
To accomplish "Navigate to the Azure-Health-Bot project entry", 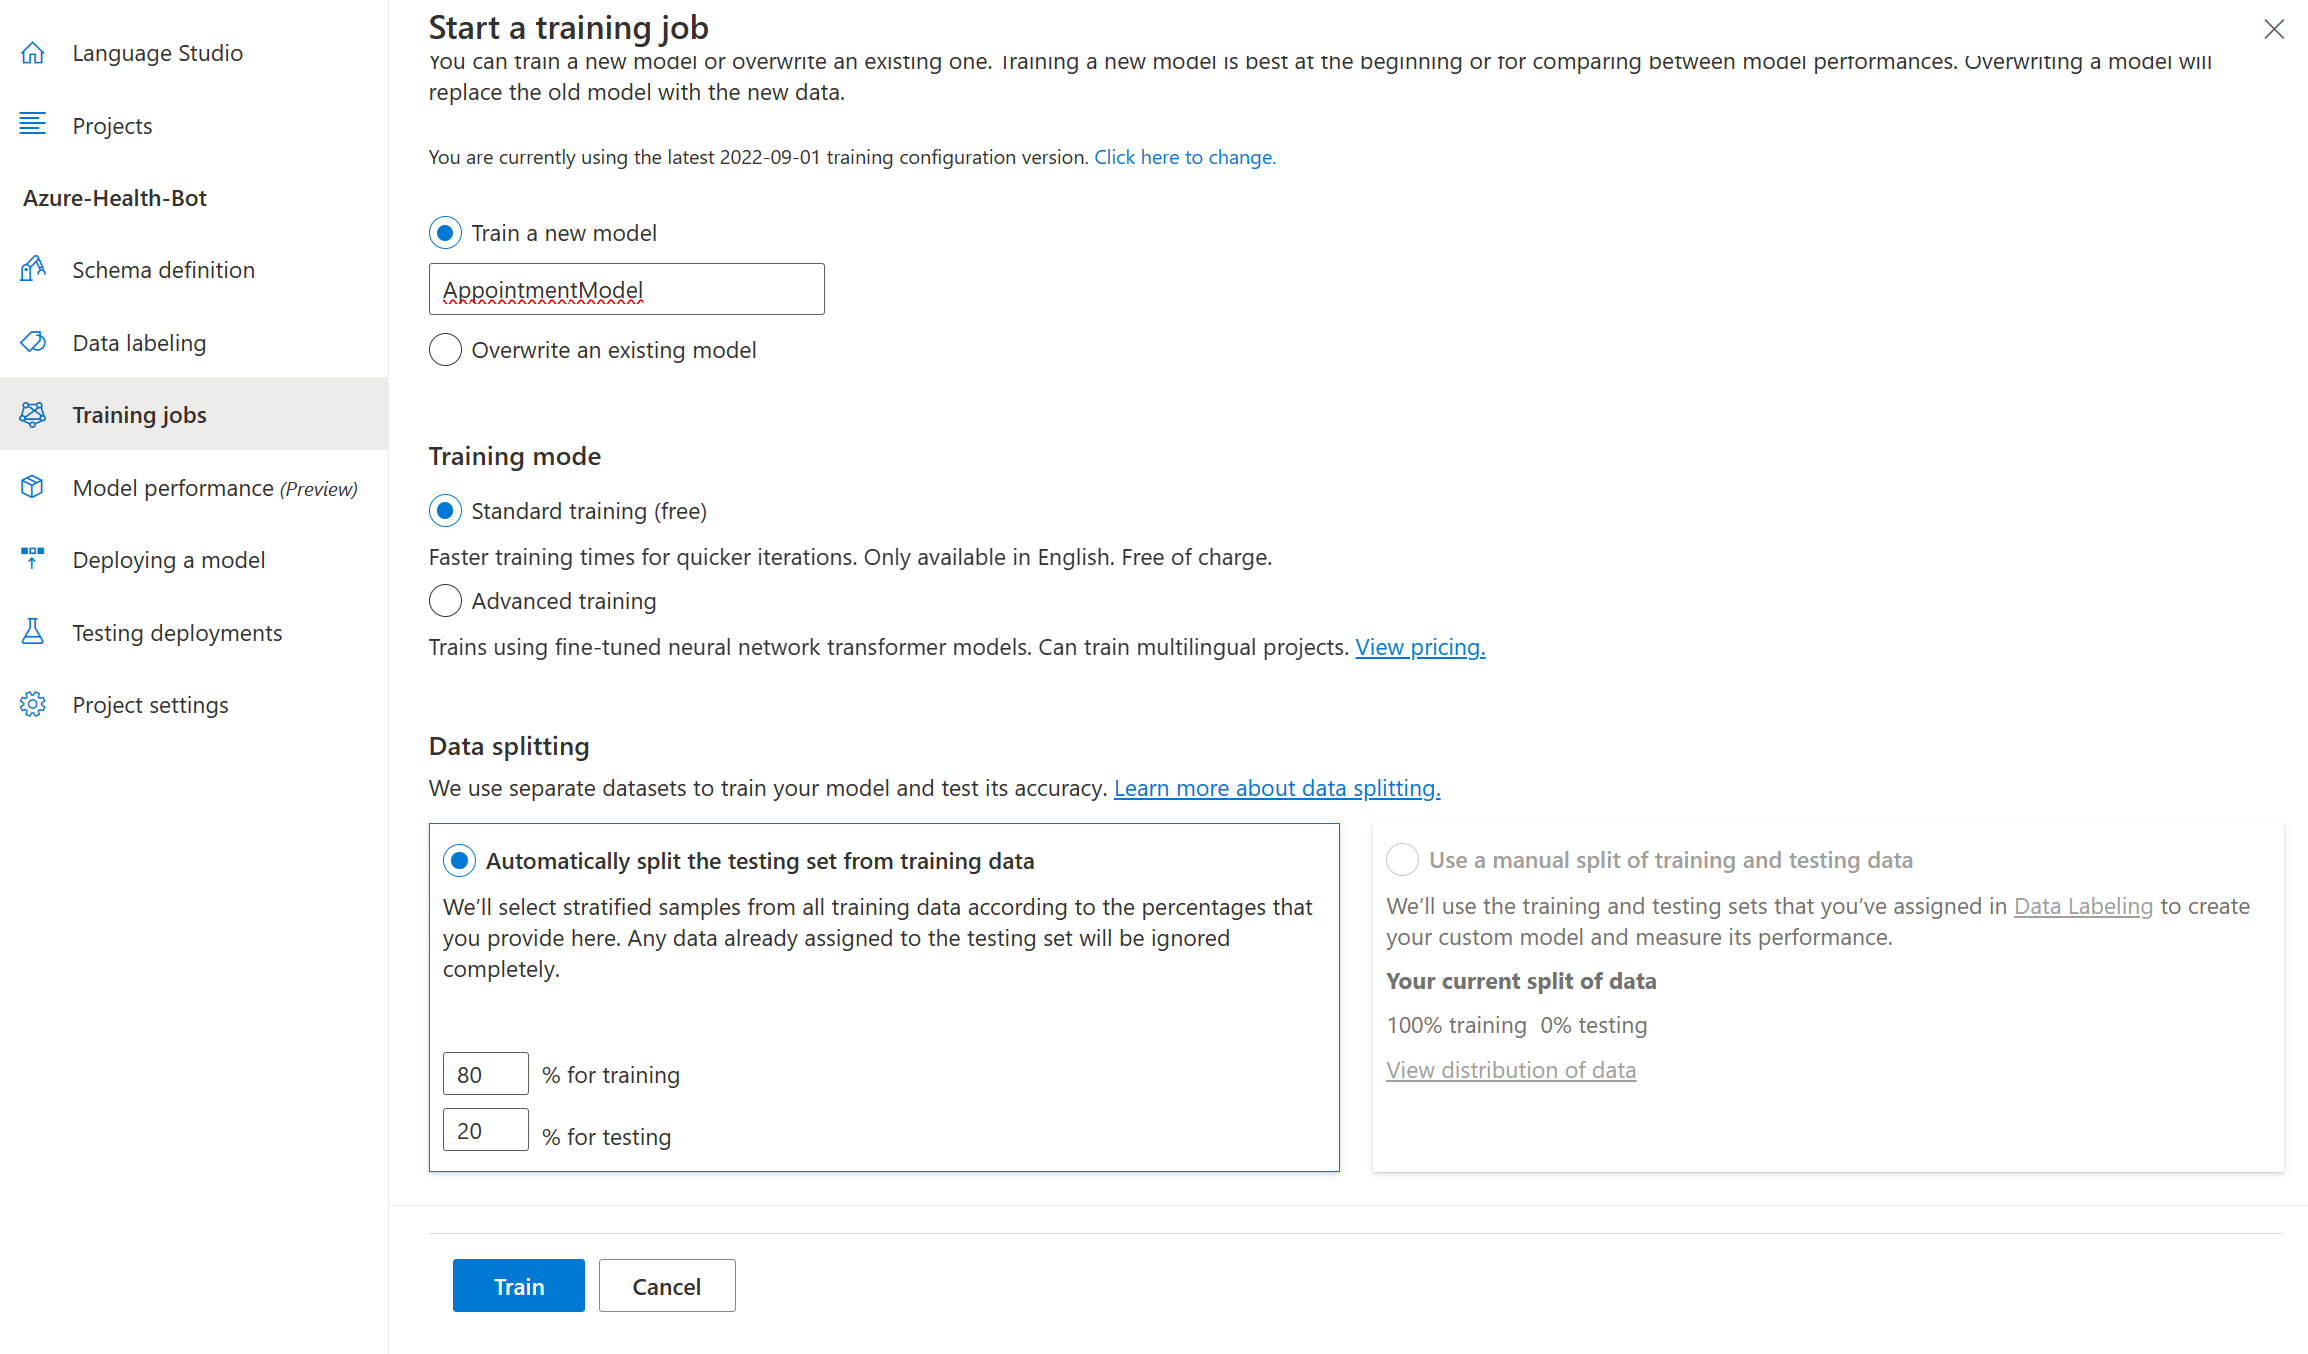I will 114,197.
